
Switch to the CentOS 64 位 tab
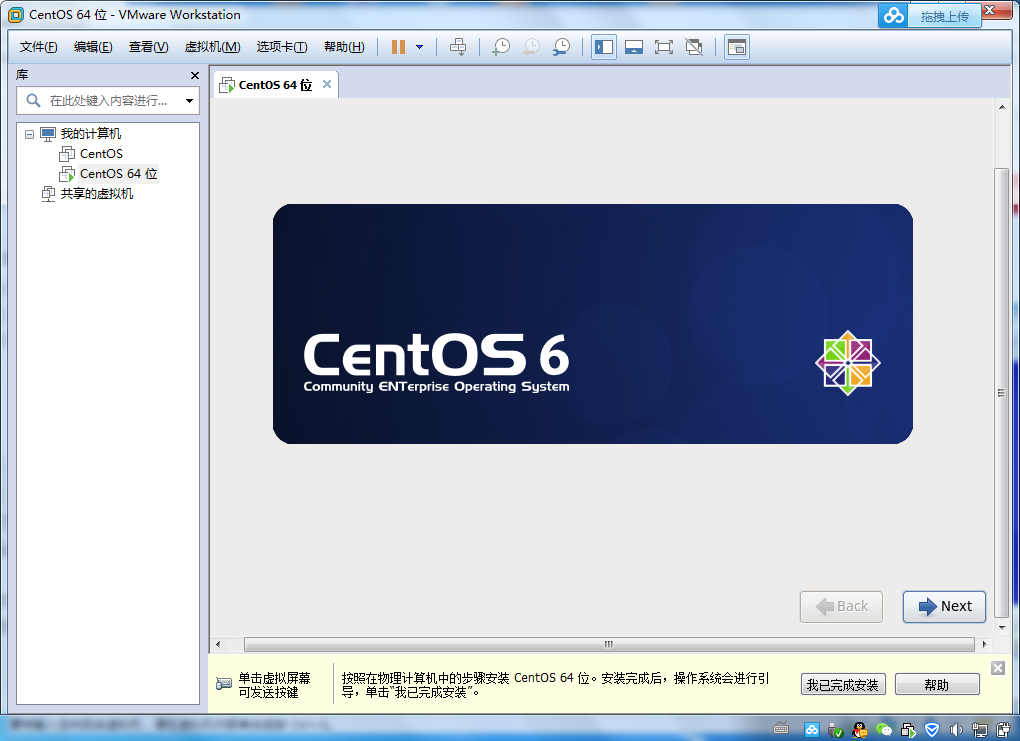[275, 85]
